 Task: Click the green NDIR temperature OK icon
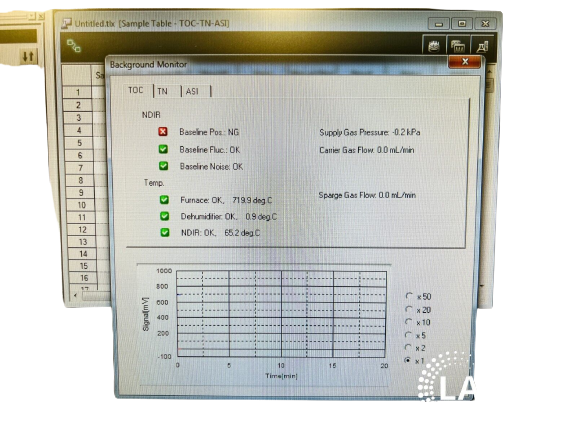click(x=165, y=232)
